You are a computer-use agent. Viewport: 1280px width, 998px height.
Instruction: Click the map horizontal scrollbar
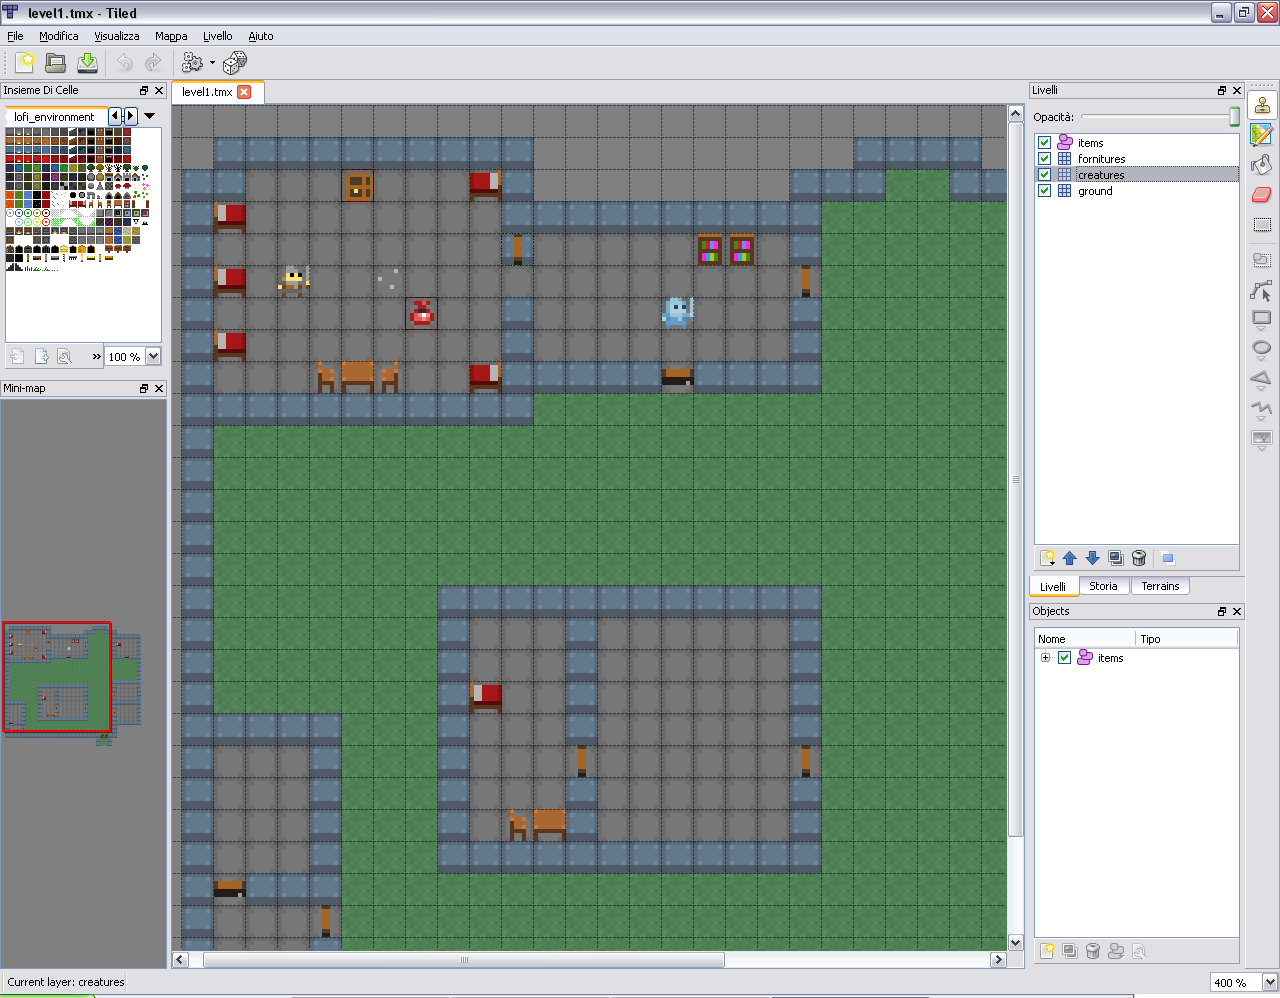[x=463, y=960]
